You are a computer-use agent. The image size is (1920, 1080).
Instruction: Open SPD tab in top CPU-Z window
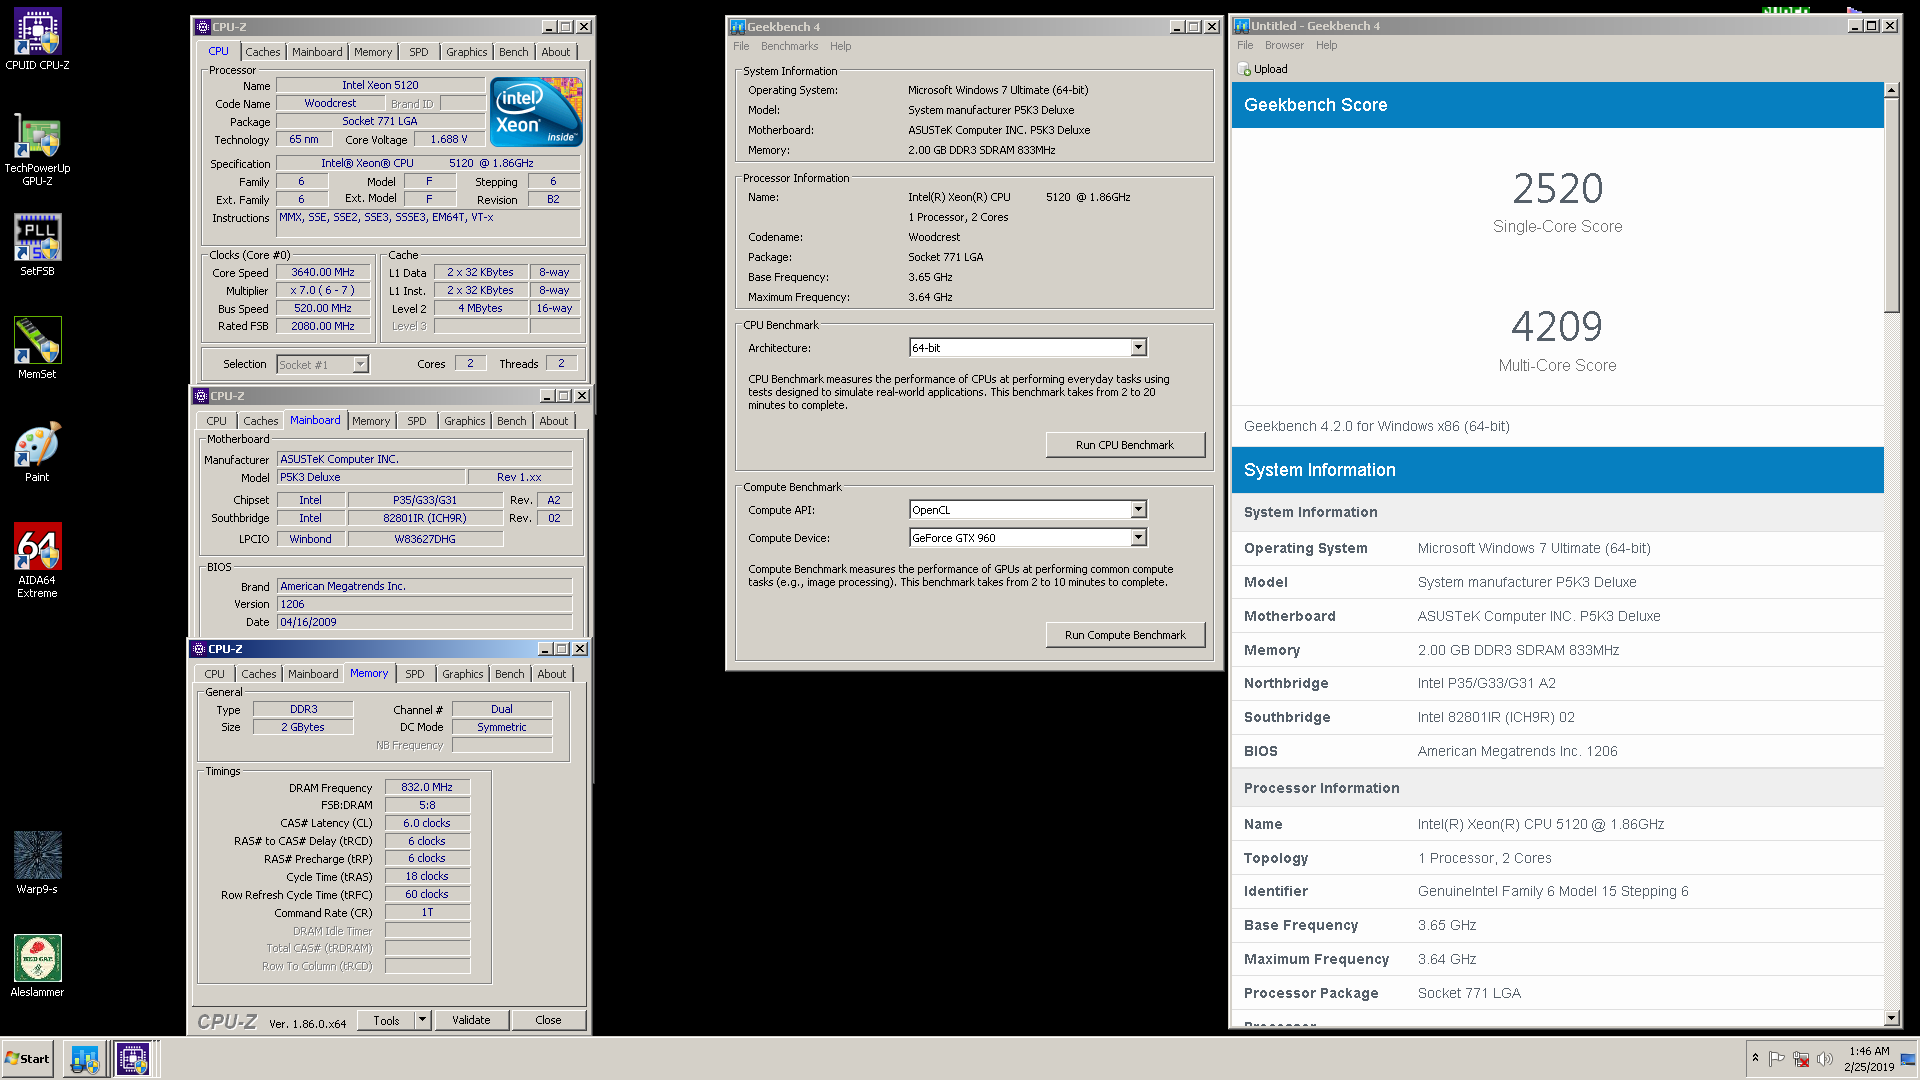click(419, 52)
